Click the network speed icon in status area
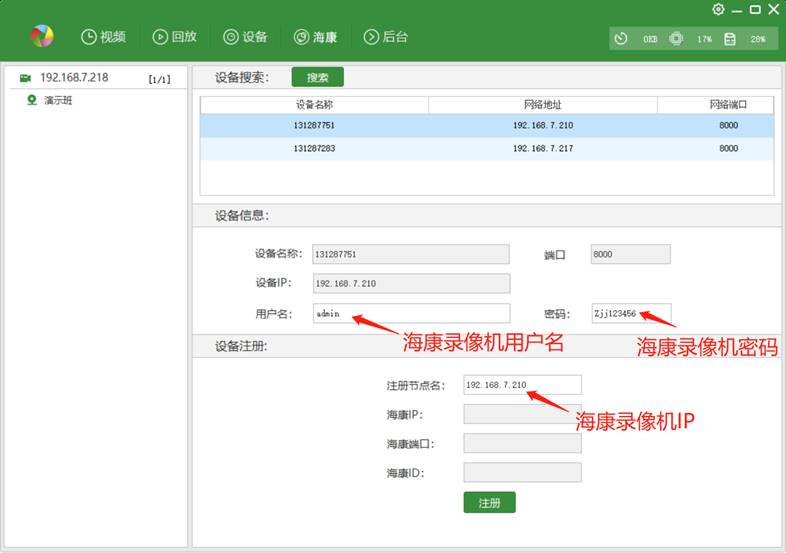Image resolution: width=786 pixels, height=553 pixels. (x=621, y=39)
